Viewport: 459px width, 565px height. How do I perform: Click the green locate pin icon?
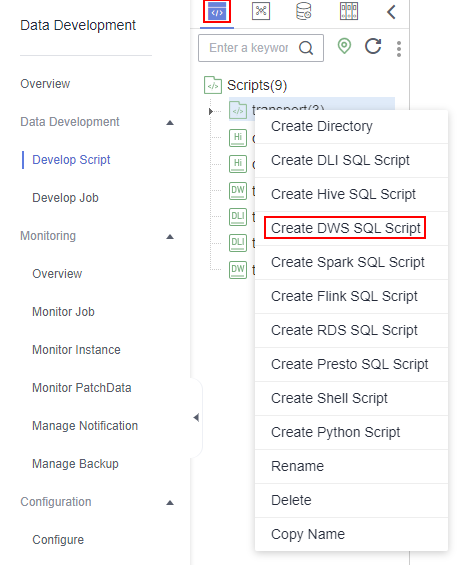click(344, 46)
